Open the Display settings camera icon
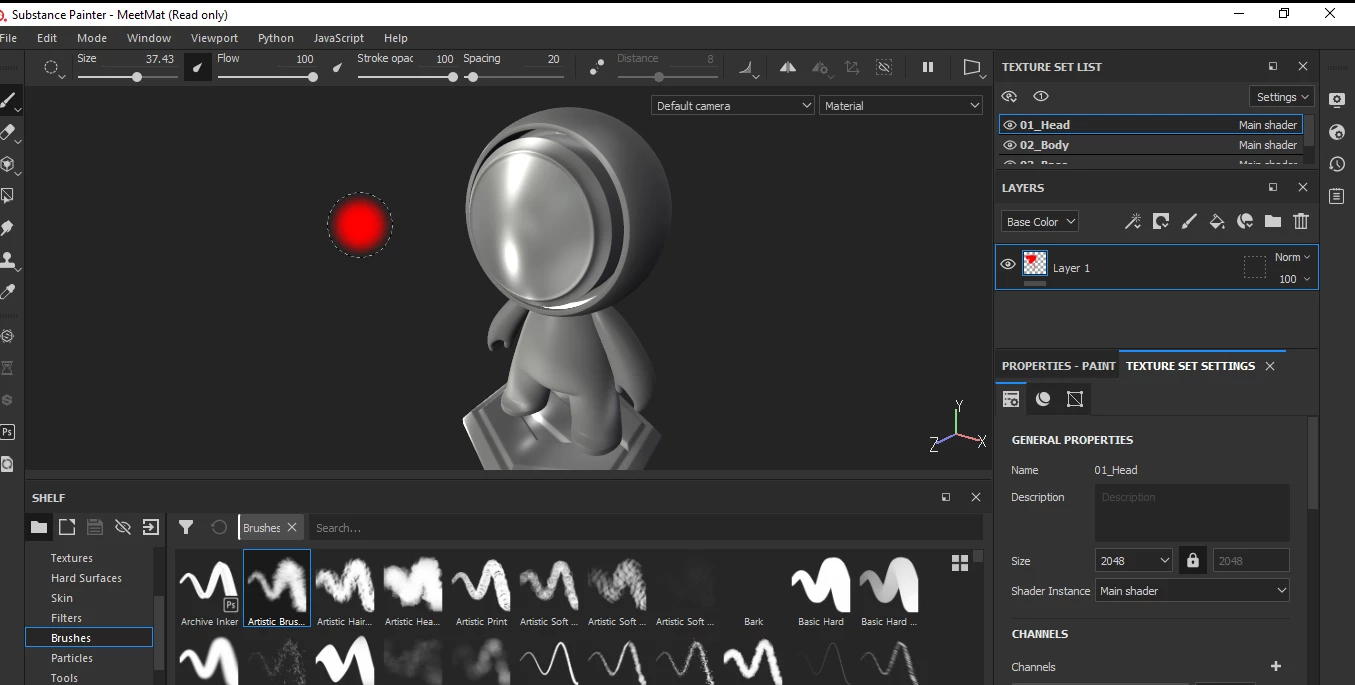This screenshot has width=1355, height=685. (1337, 99)
